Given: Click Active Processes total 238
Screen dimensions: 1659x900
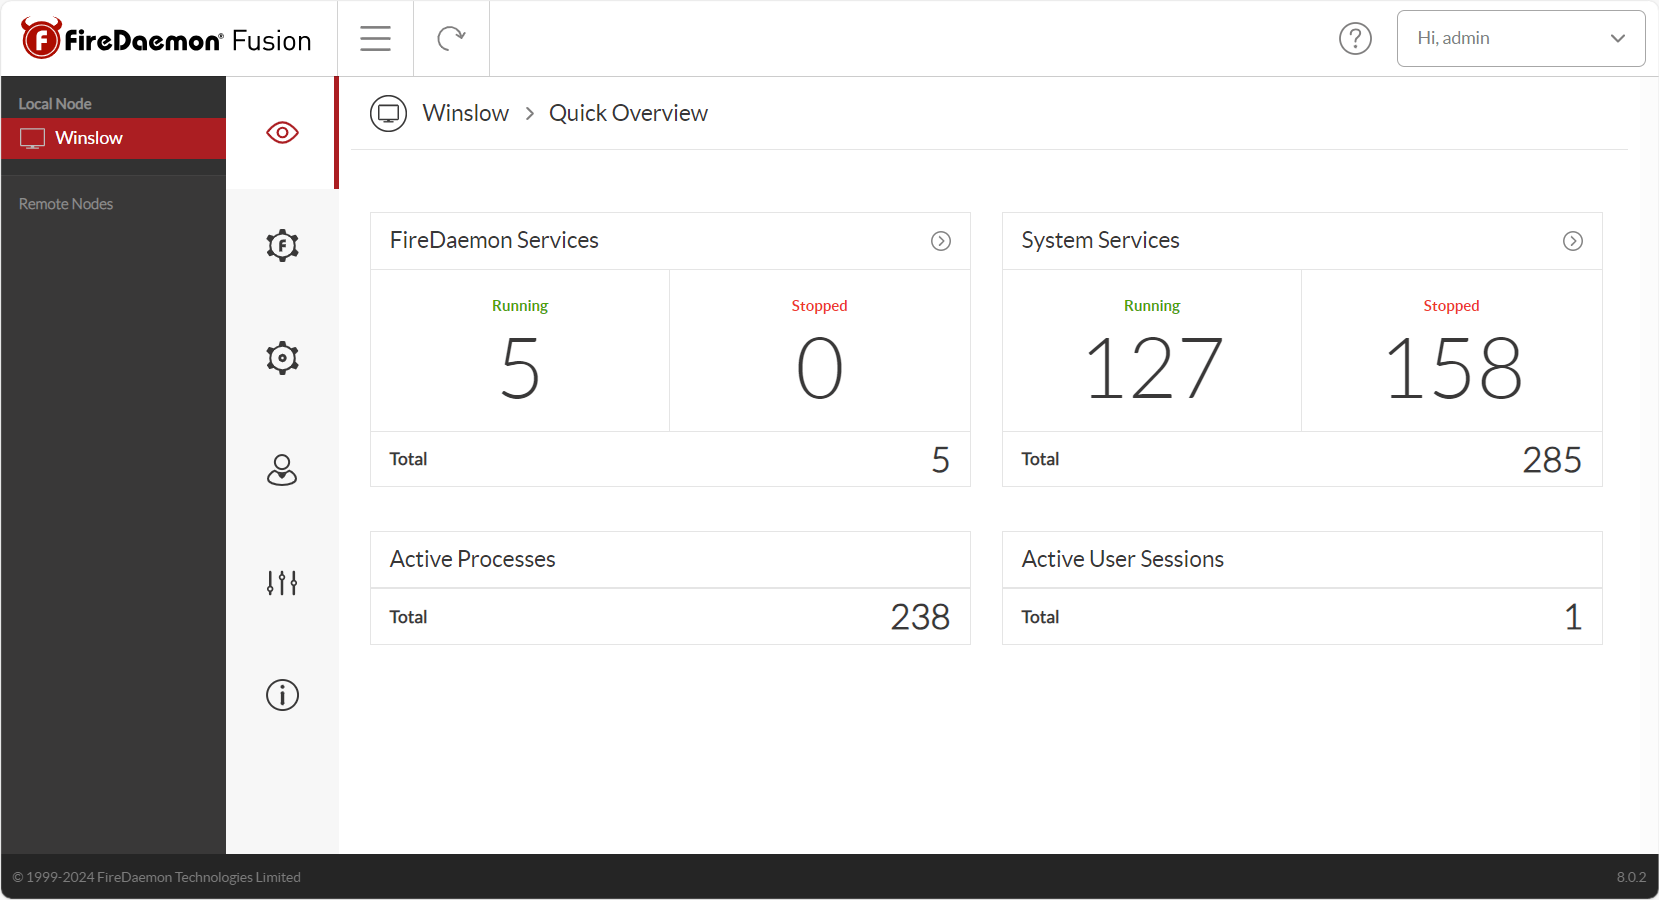Looking at the screenshot, I should pos(920,617).
